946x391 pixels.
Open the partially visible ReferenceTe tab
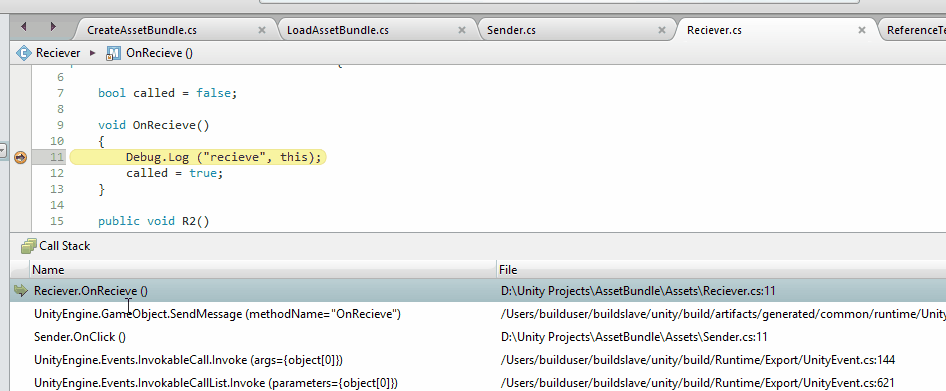coord(916,30)
